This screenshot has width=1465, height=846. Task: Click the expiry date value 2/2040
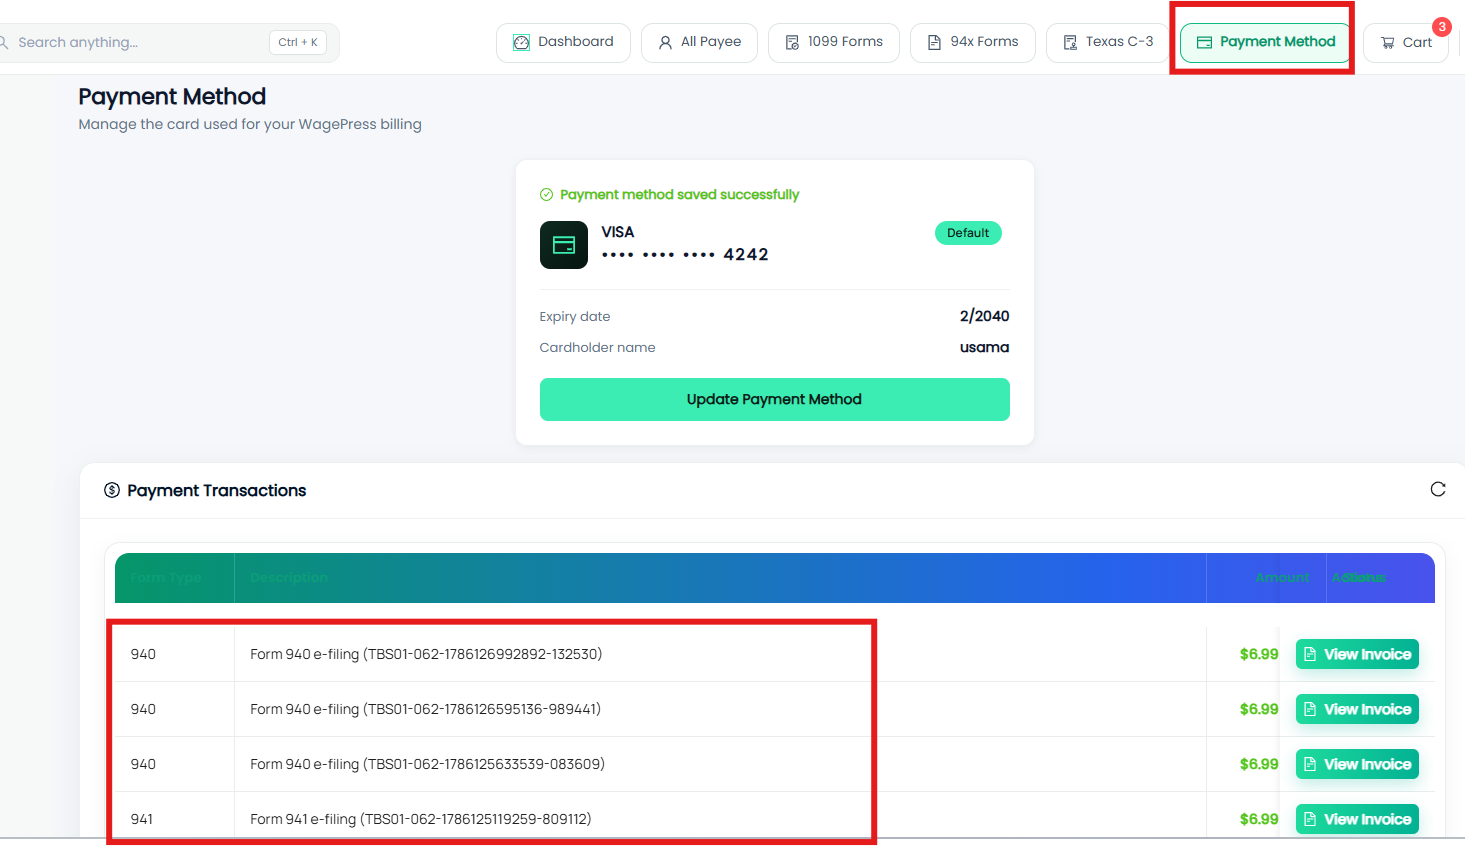pyautogui.click(x=984, y=316)
